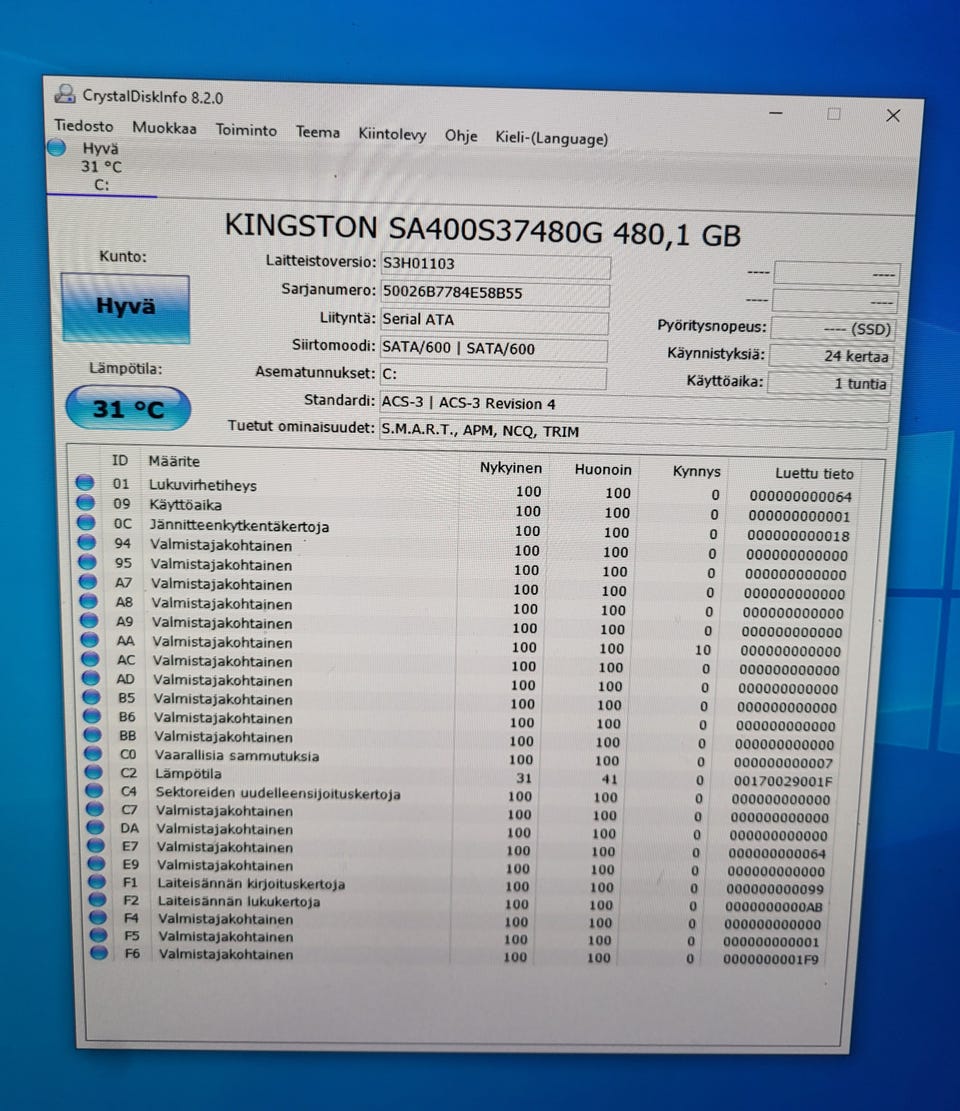This screenshot has width=960, height=1111.
Task: Click status icon of F1 Laiteisännän kirjoituskertoja row
Action: click(x=98, y=881)
